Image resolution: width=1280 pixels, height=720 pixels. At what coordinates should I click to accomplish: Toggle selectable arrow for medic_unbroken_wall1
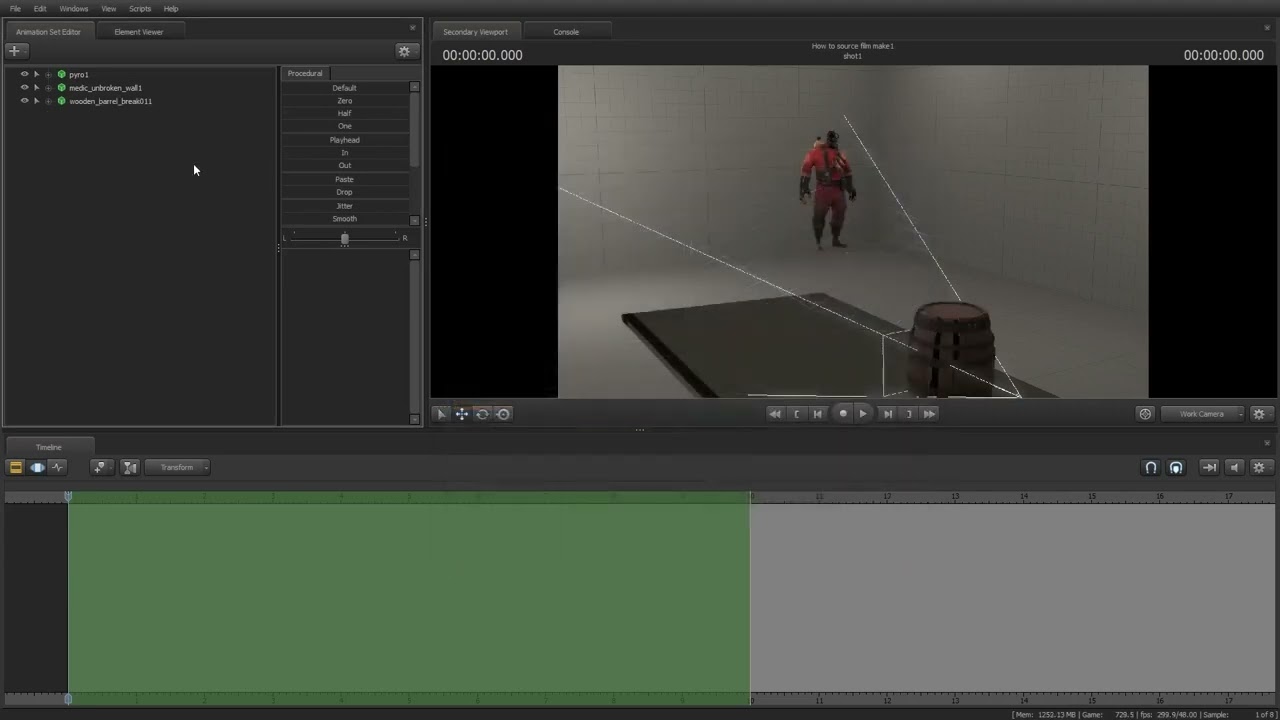[x=37, y=88]
